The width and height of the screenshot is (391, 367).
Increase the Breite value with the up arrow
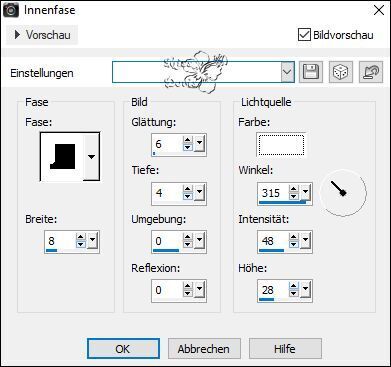[x=81, y=237]
